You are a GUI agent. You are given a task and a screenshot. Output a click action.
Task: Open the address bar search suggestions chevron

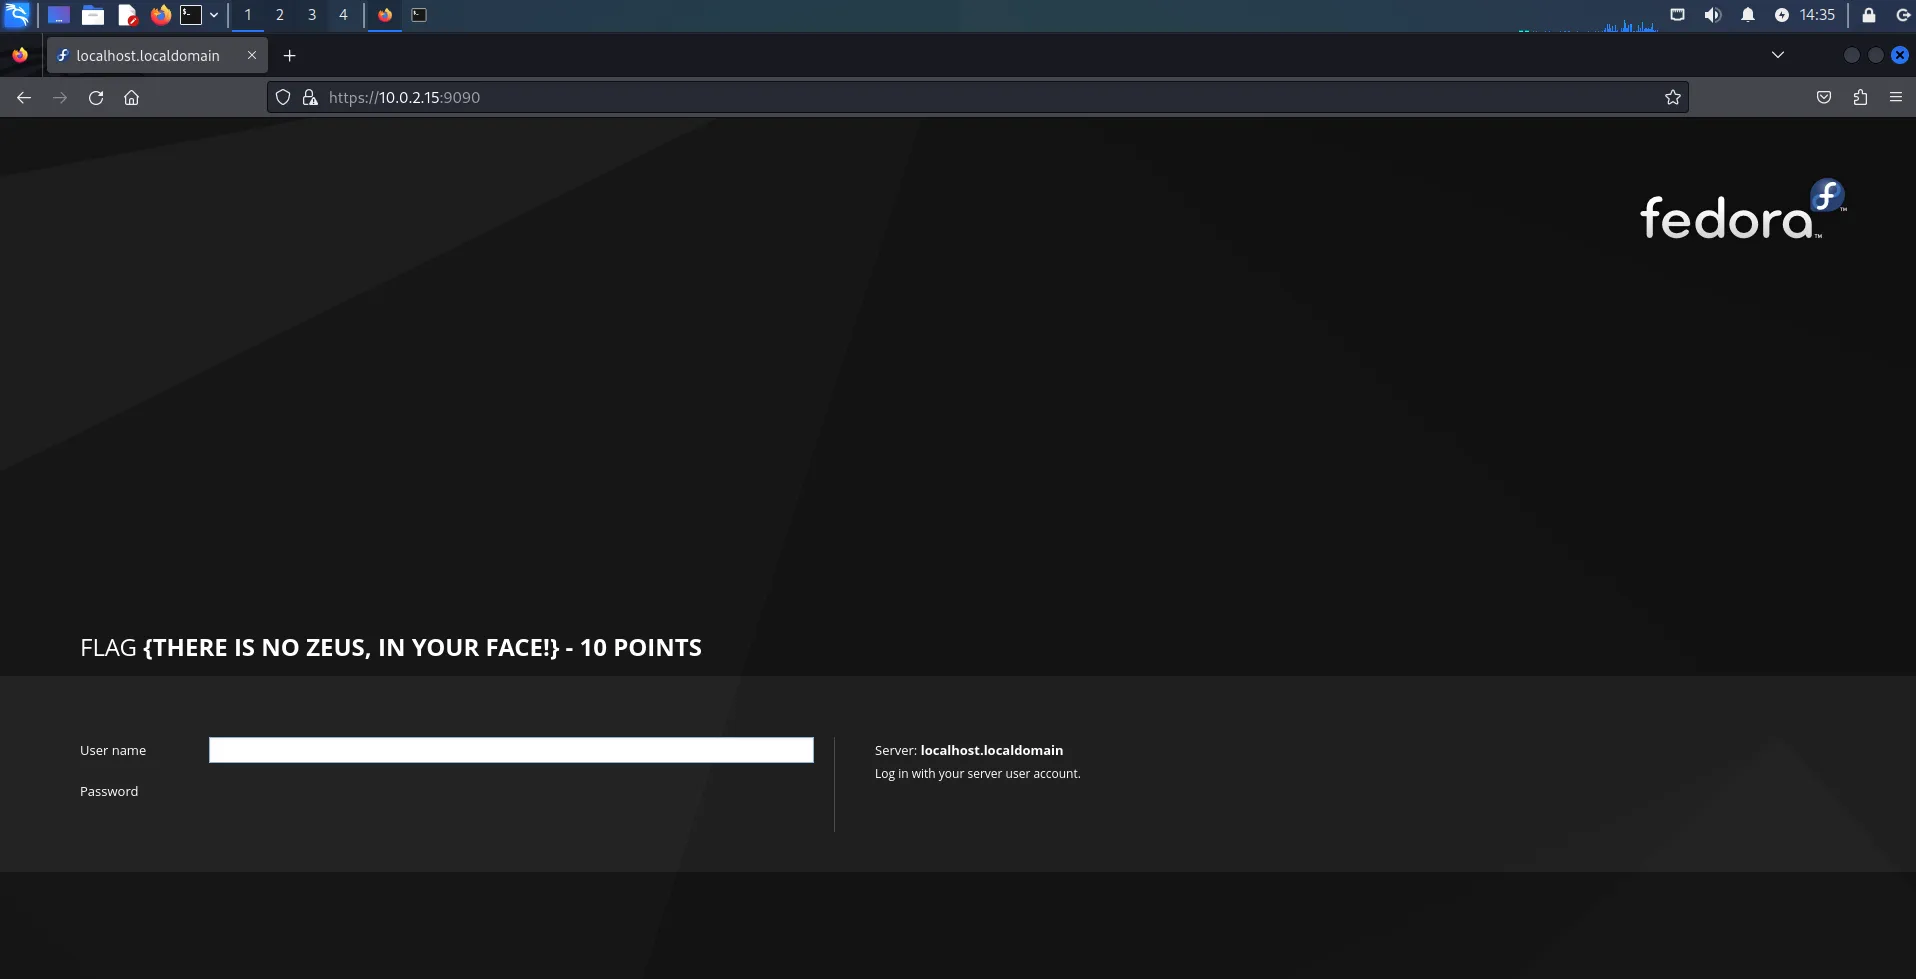[x=1778, y=55]
